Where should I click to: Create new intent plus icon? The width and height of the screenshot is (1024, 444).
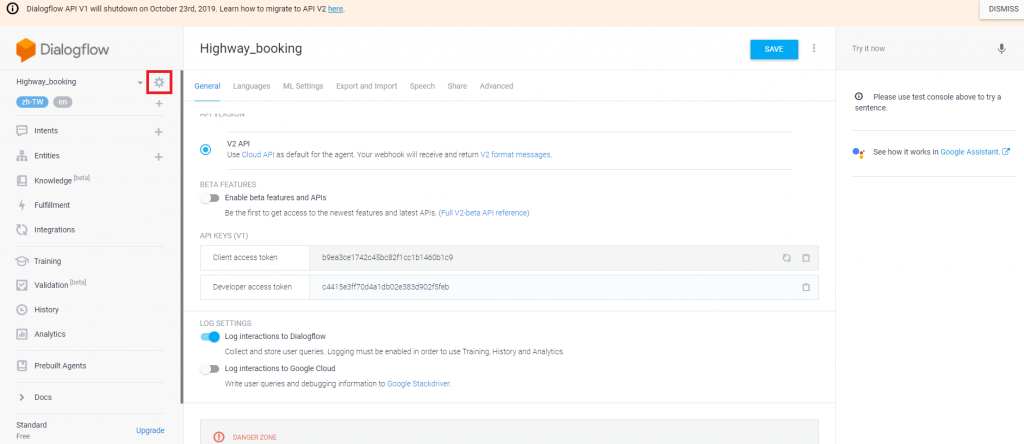pos(158,131)
